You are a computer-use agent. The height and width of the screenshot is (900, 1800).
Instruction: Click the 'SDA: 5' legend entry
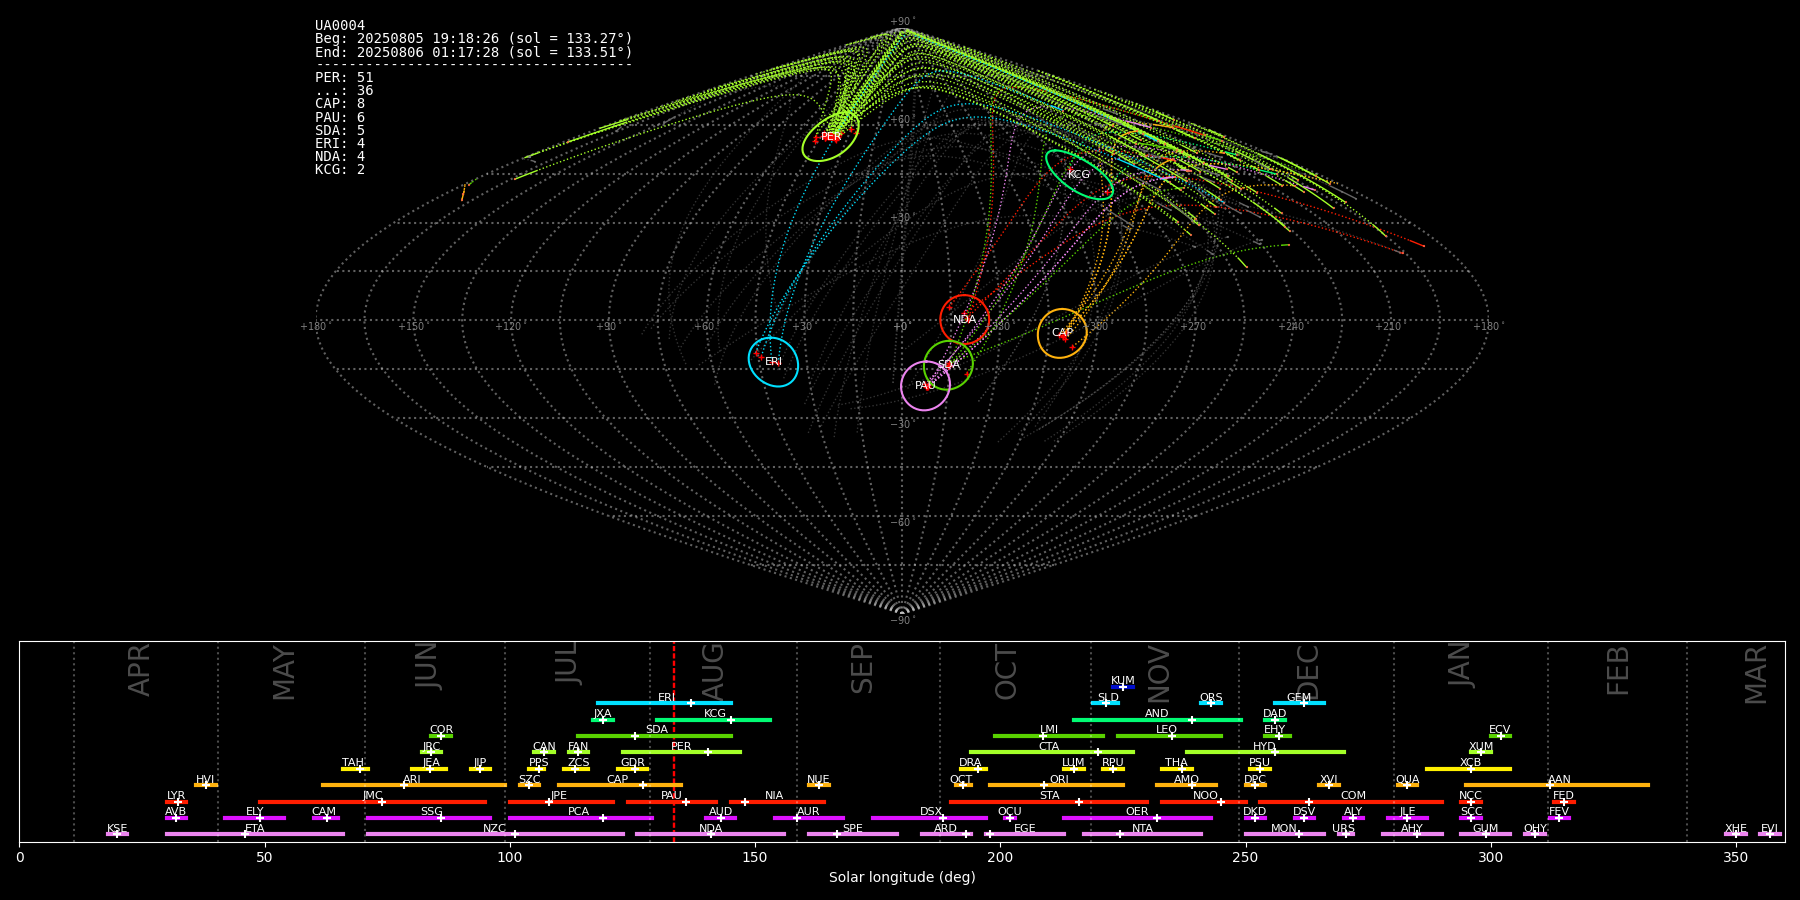tap(340, 131)
